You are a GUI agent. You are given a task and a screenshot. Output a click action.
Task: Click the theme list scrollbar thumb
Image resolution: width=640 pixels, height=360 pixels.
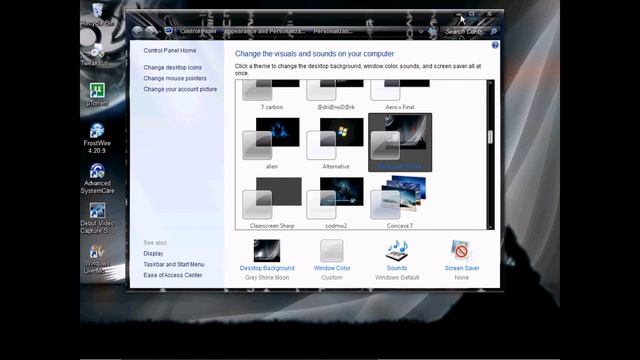(x=490, y=137)
